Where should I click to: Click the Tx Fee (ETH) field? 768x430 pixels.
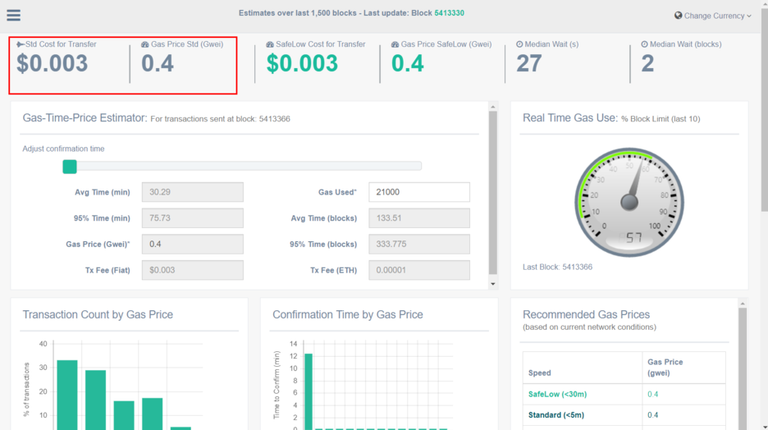pyautogui.click(x=419, y=270)
